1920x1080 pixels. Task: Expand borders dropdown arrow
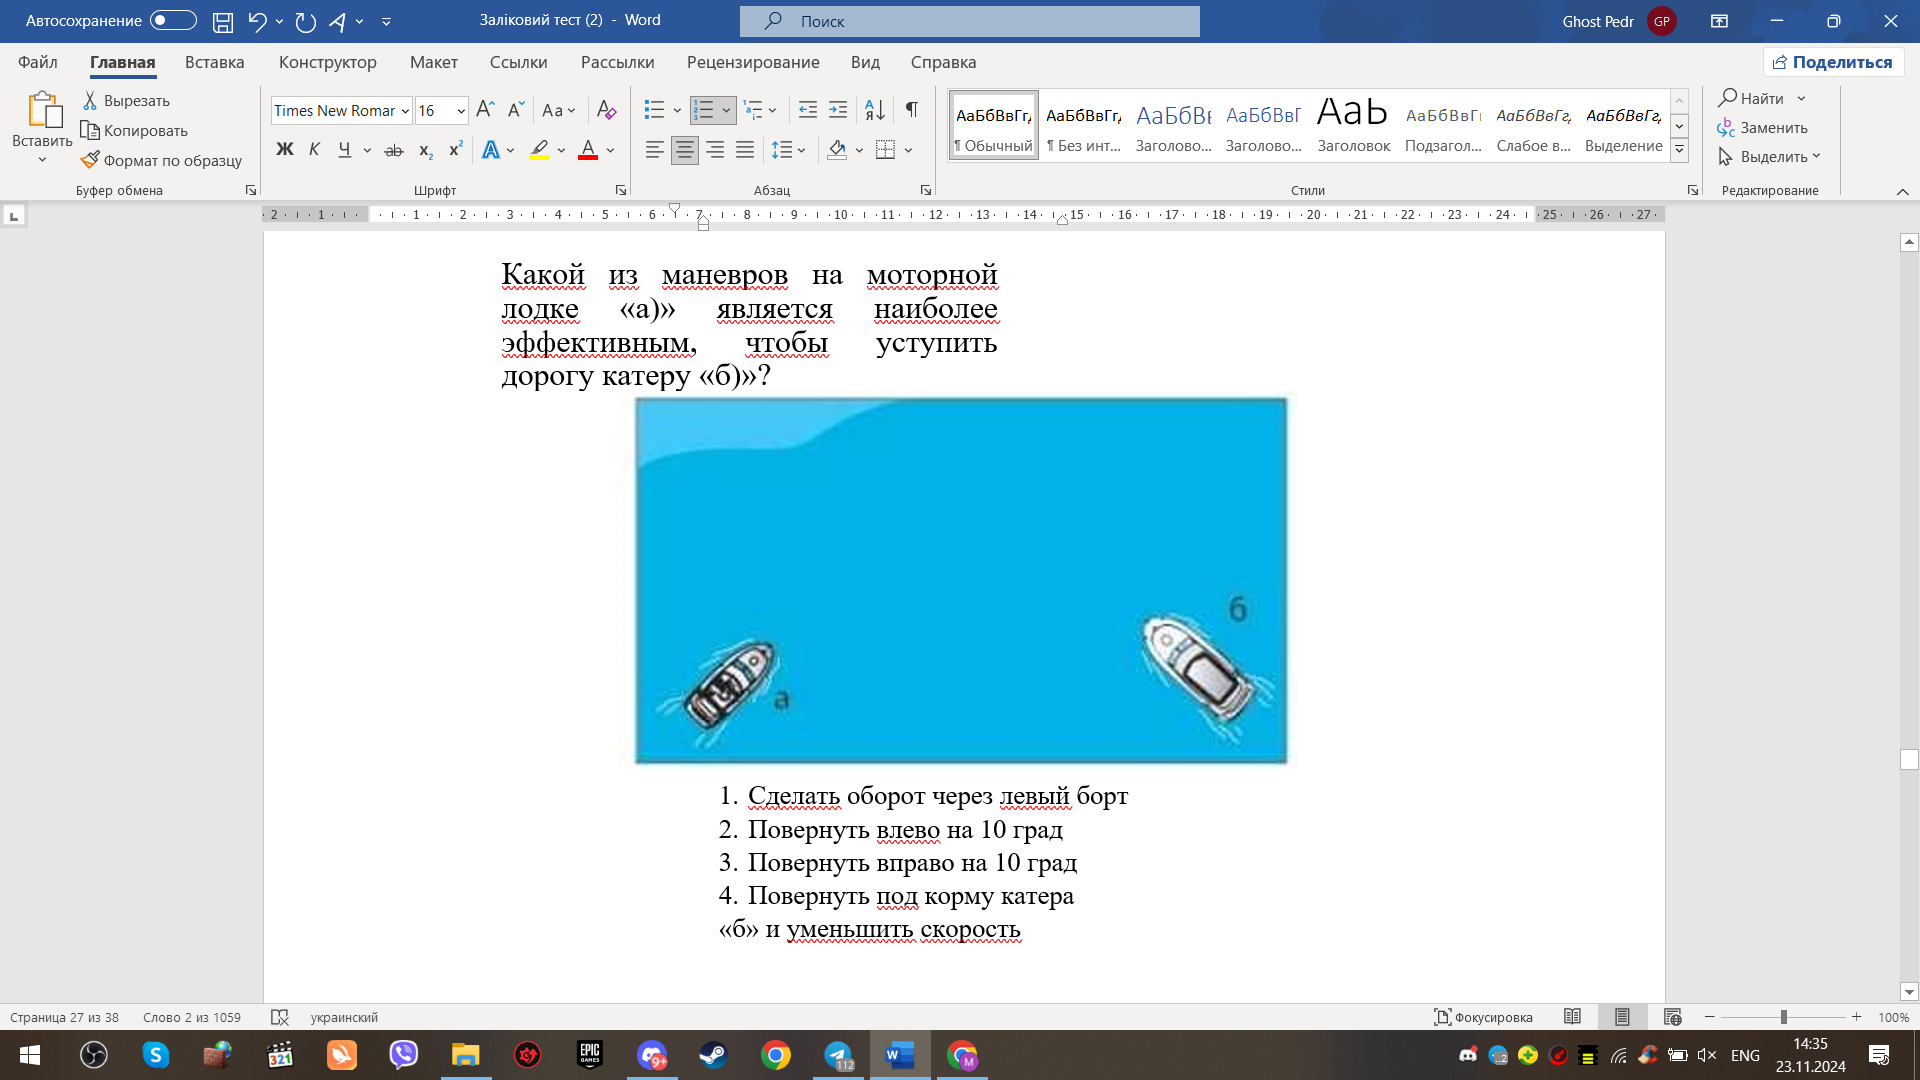point(908,150)
